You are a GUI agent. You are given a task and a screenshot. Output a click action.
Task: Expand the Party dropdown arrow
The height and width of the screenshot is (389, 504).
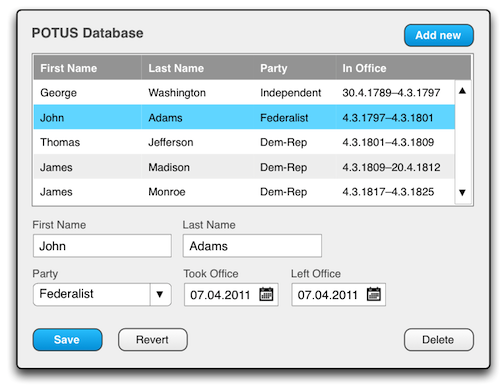(160, 294)
